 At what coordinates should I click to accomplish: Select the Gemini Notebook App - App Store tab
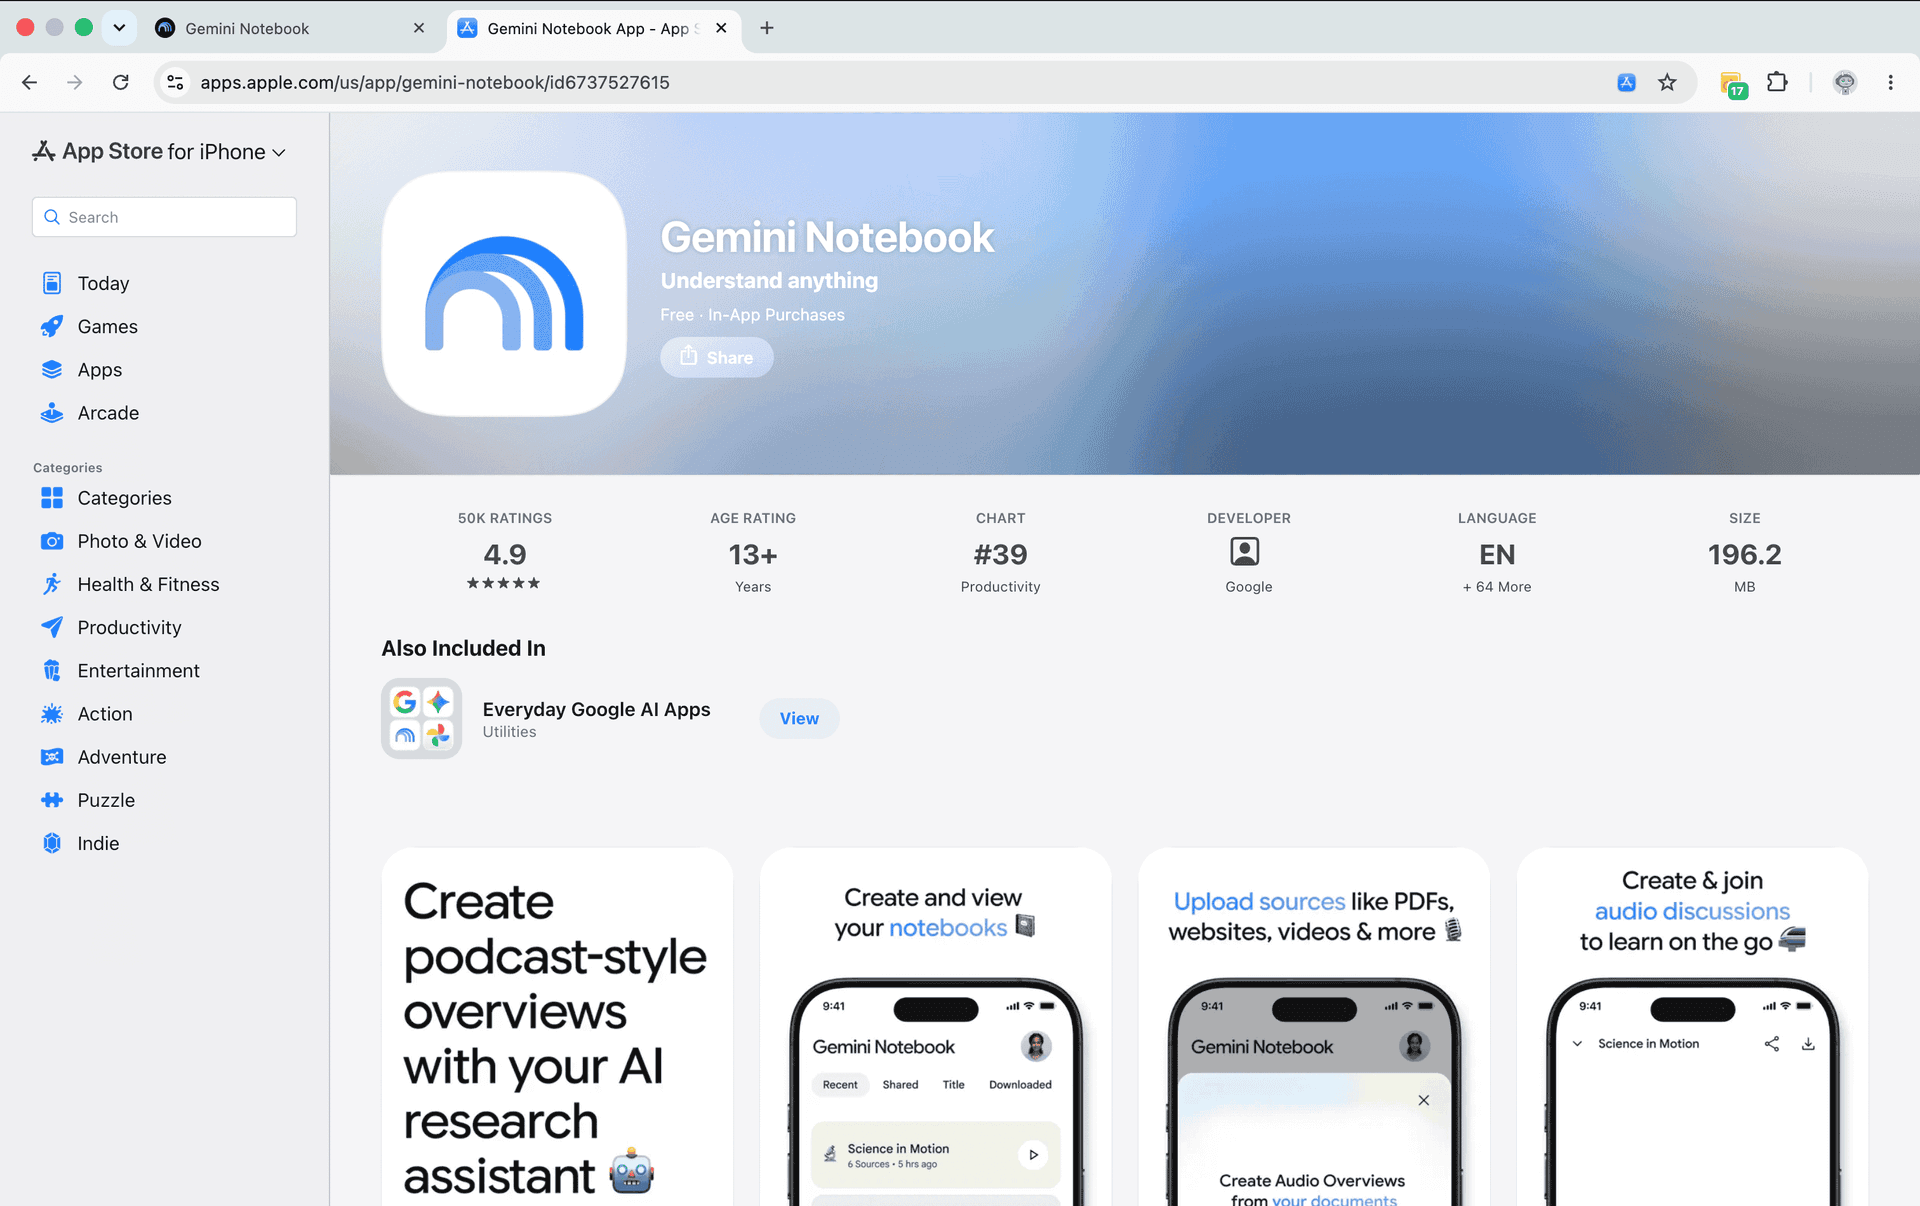pyautogui.click(x=592, y=28)
